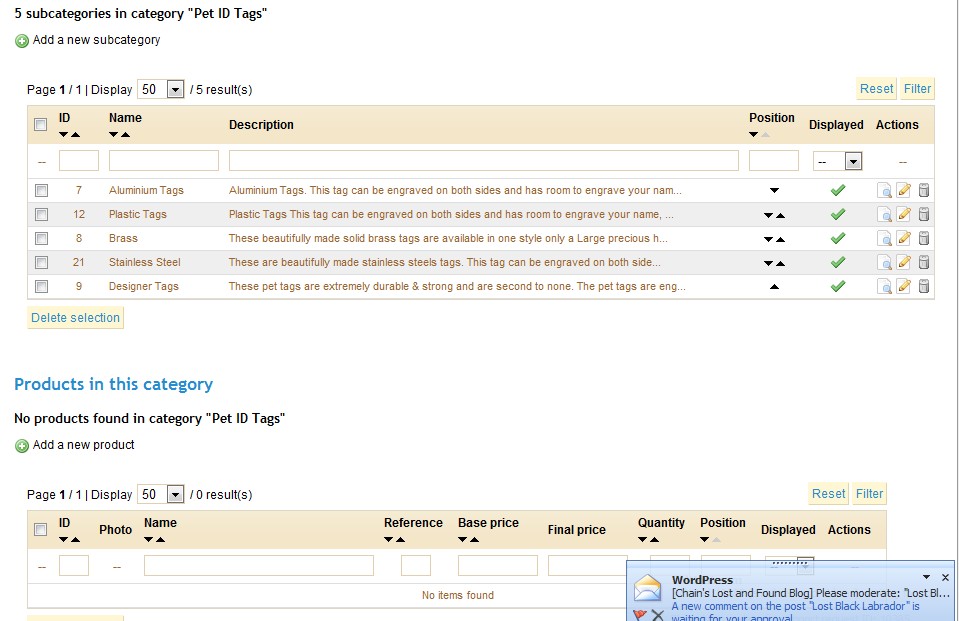Check the select-all checkbox in products table header
959x621 pixels.
click(x=41, y=530)
